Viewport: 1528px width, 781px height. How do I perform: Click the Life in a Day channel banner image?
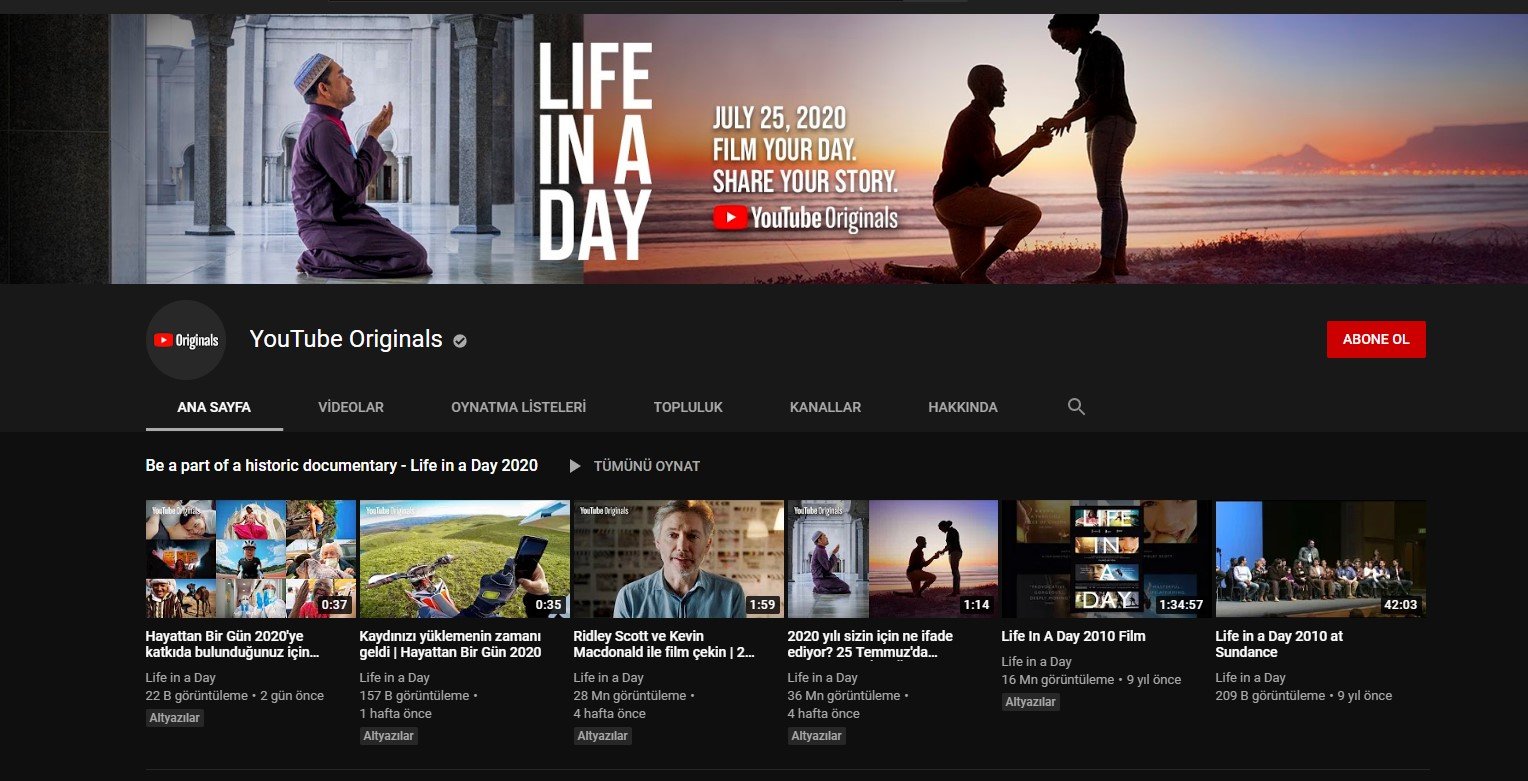[764, 149]
